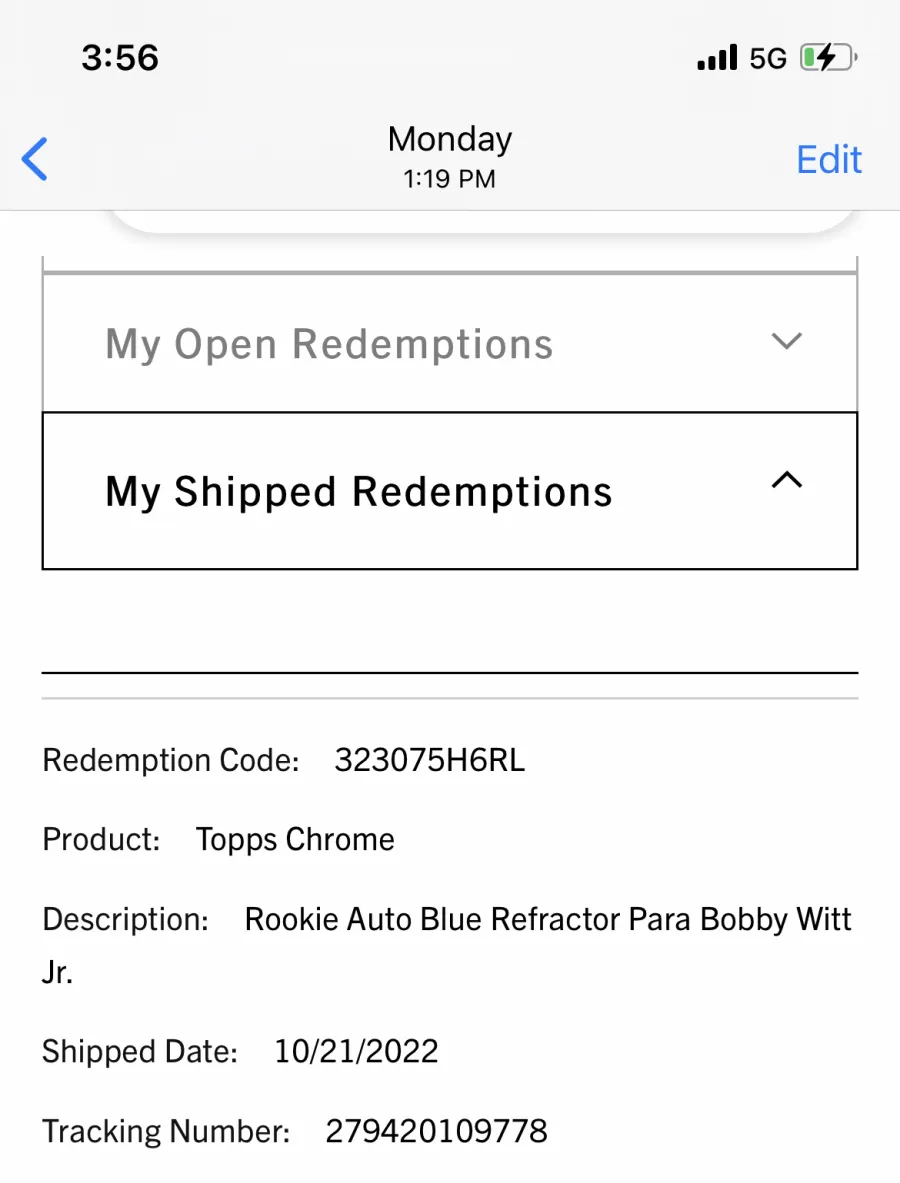
Task: Select the My Open Redemptions heading
Action: [329, 344]
